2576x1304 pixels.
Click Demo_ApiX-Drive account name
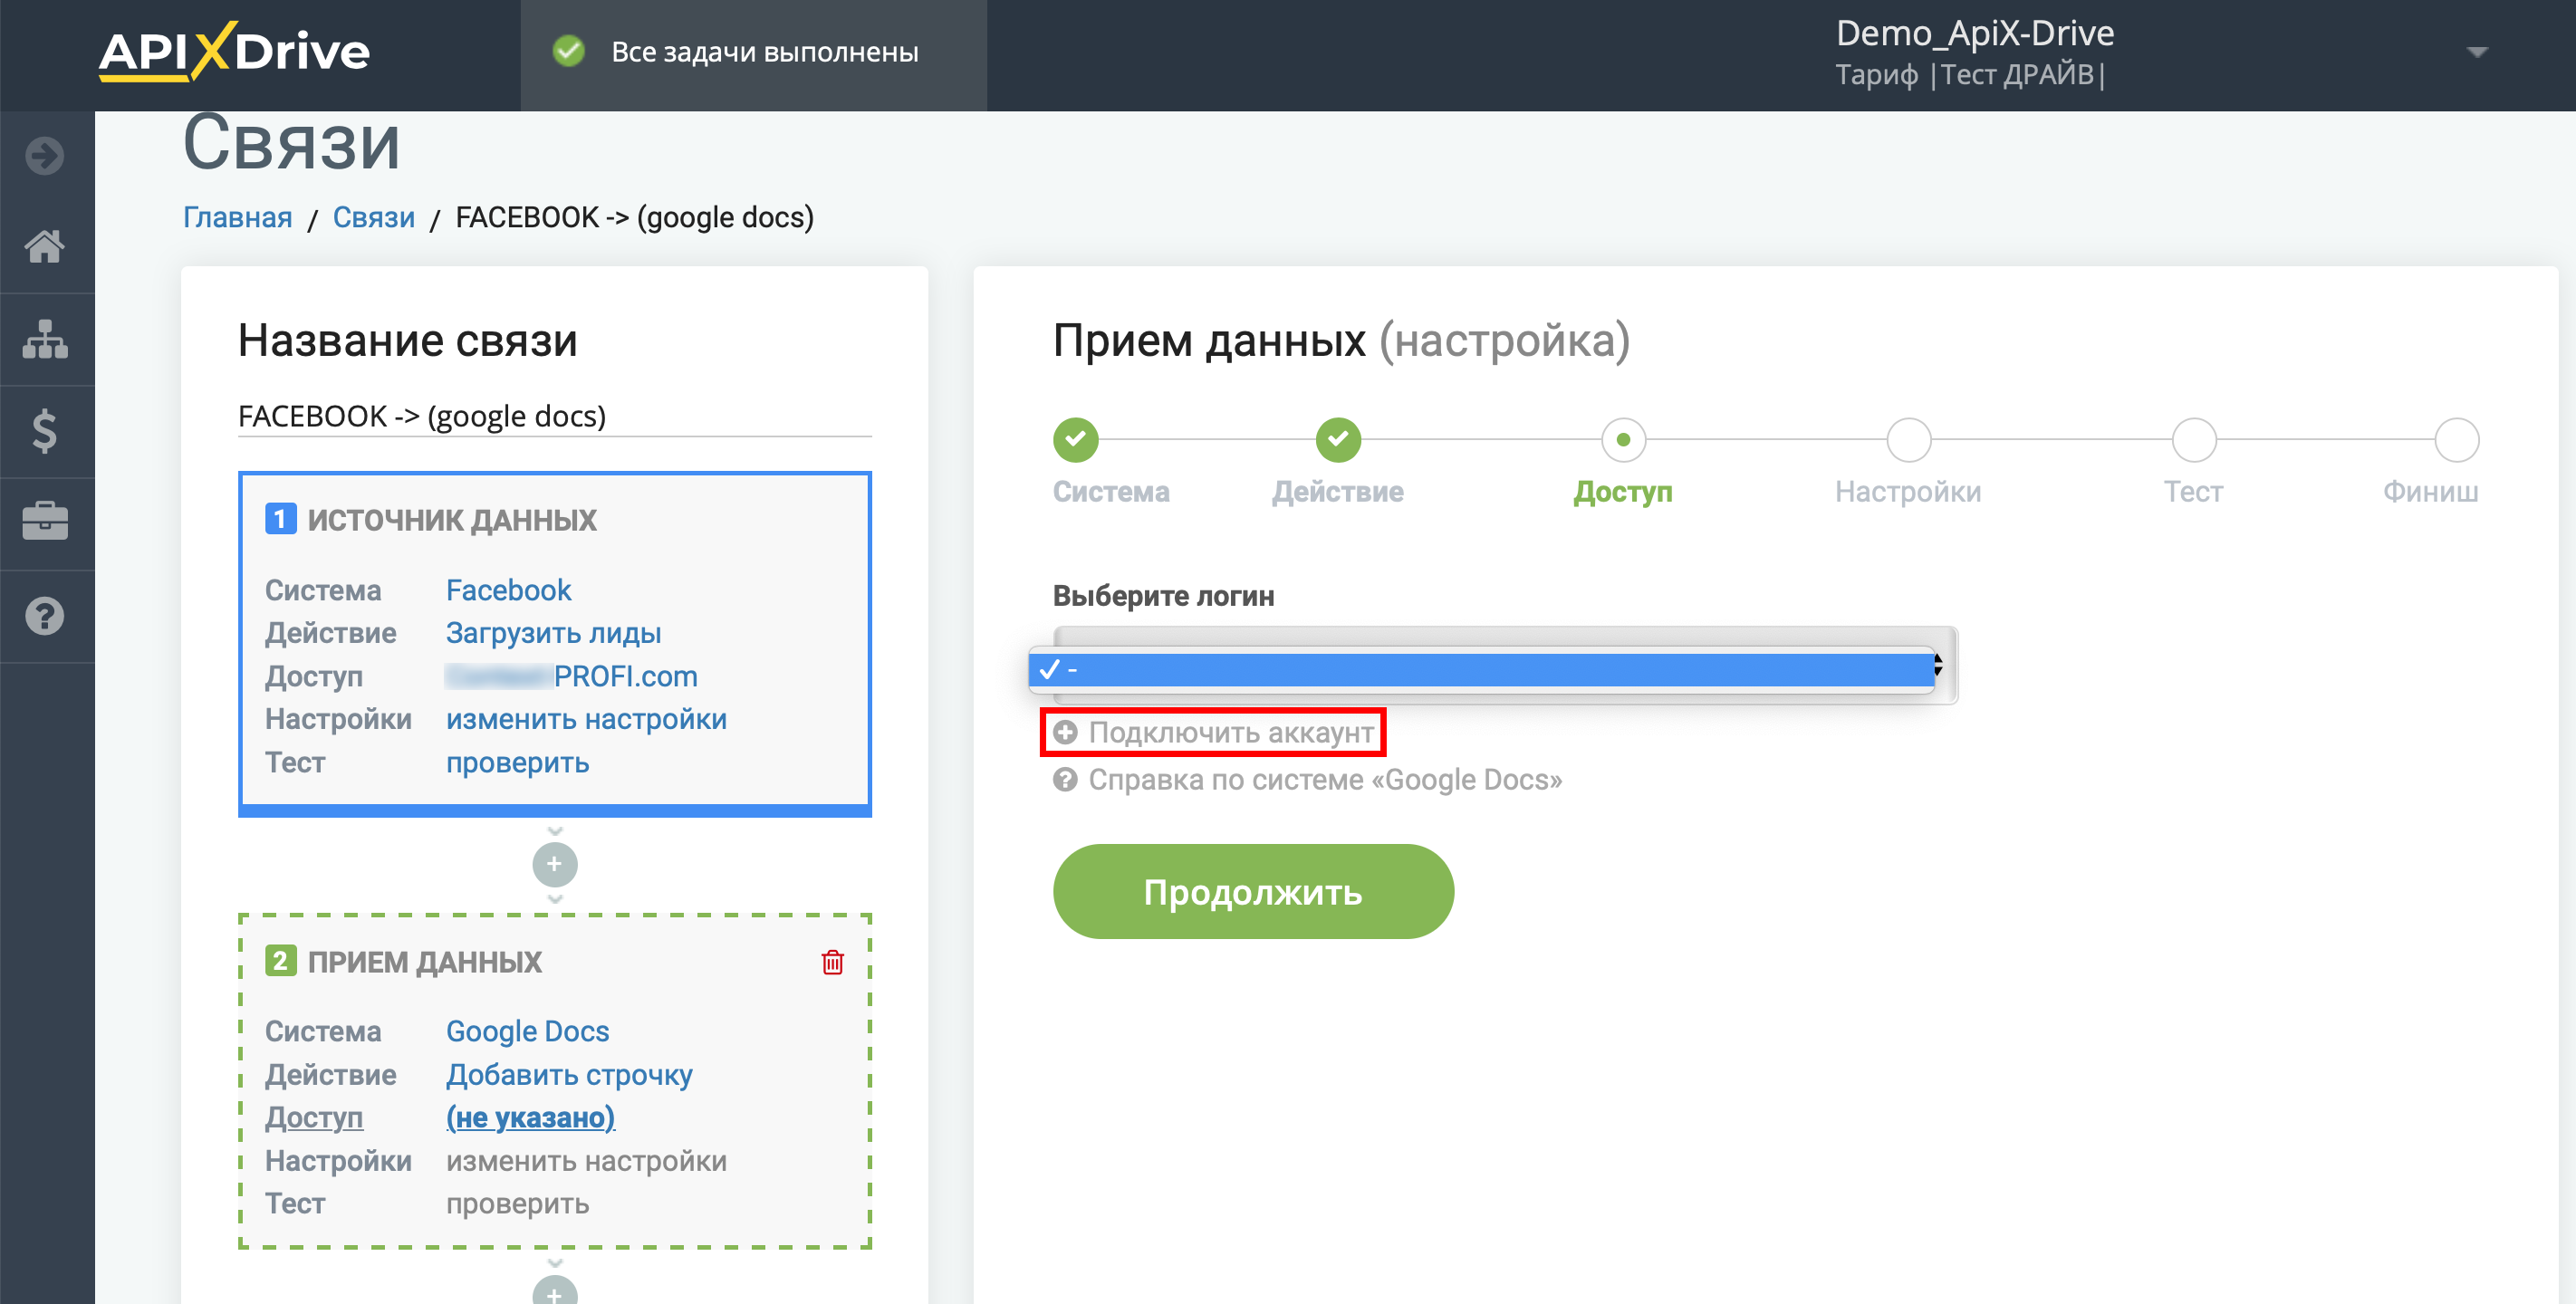click(x=1975, y=33)
